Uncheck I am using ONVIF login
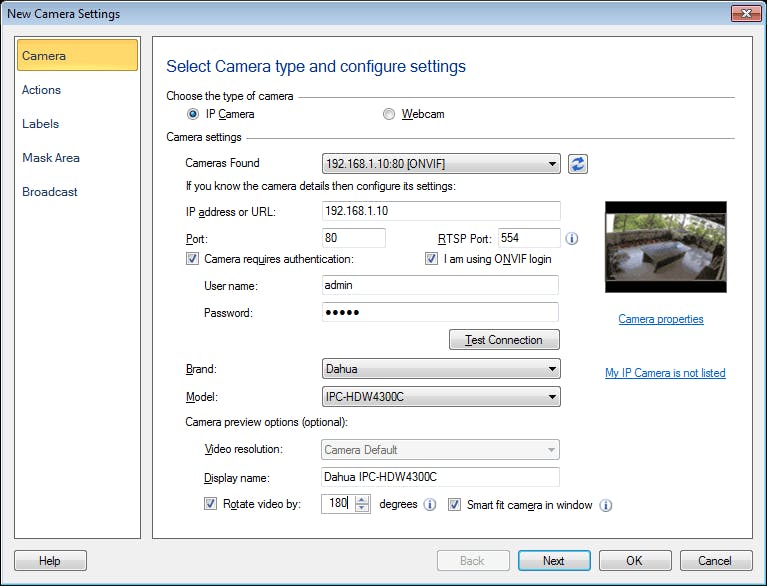Screen dimensions: 767x586 [x=432, y=259]
